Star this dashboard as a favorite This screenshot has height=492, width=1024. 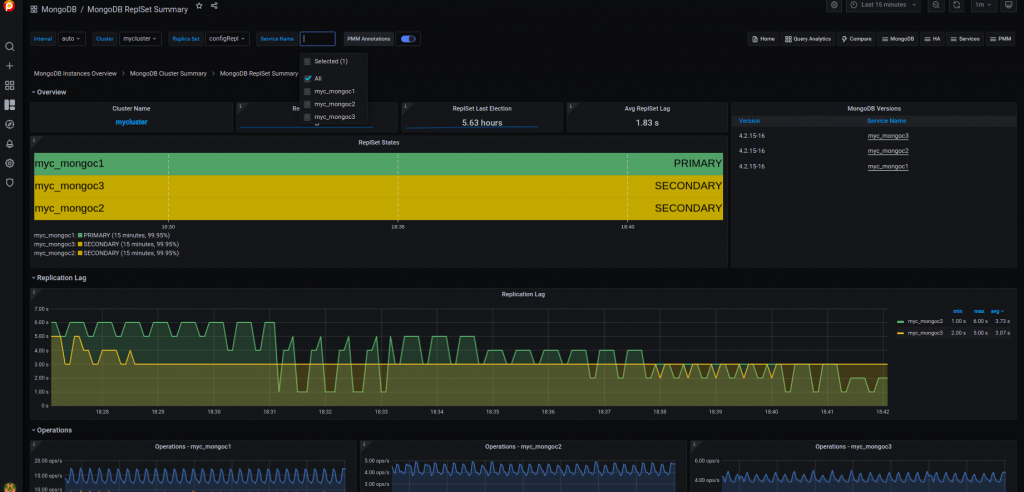(198, 6)
